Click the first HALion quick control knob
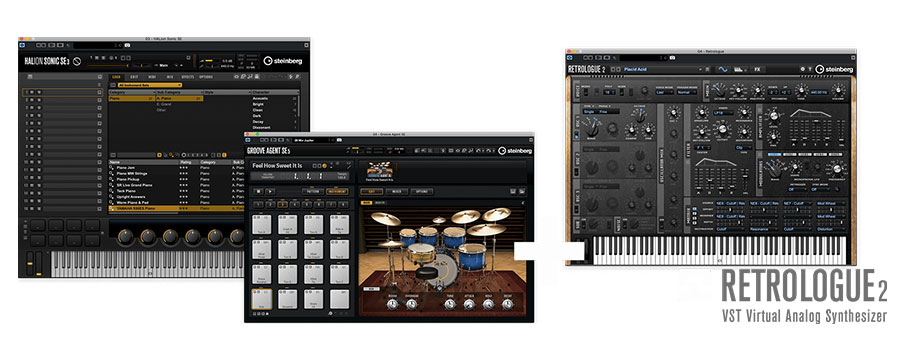 pos(125,236)
